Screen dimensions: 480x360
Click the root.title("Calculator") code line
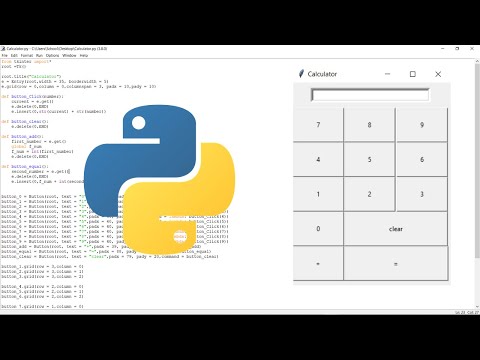31,76
